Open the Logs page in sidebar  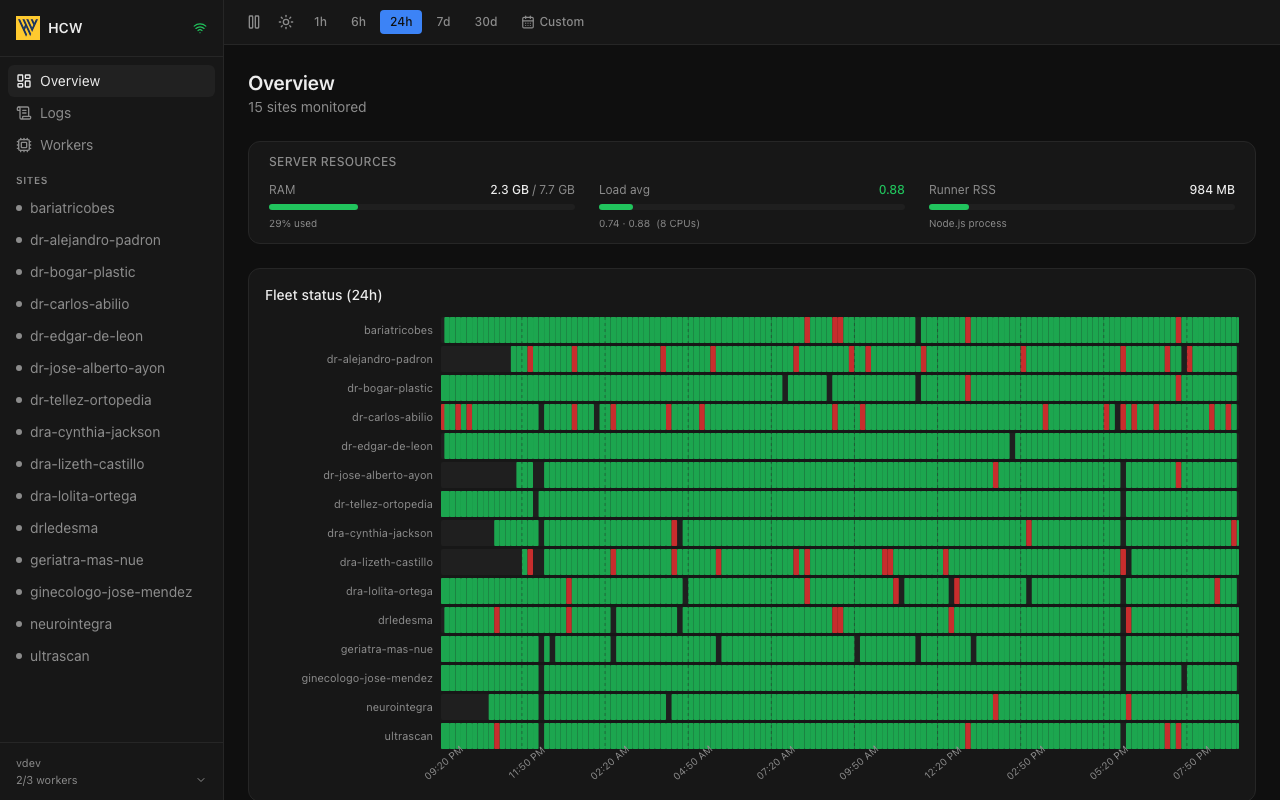tap(111, 113)
